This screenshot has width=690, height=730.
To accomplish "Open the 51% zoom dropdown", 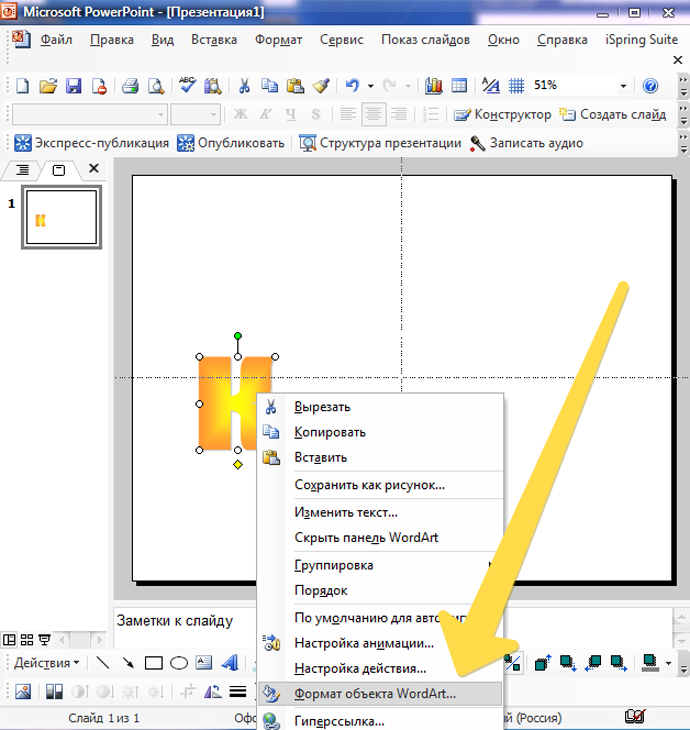I will 623,86.
